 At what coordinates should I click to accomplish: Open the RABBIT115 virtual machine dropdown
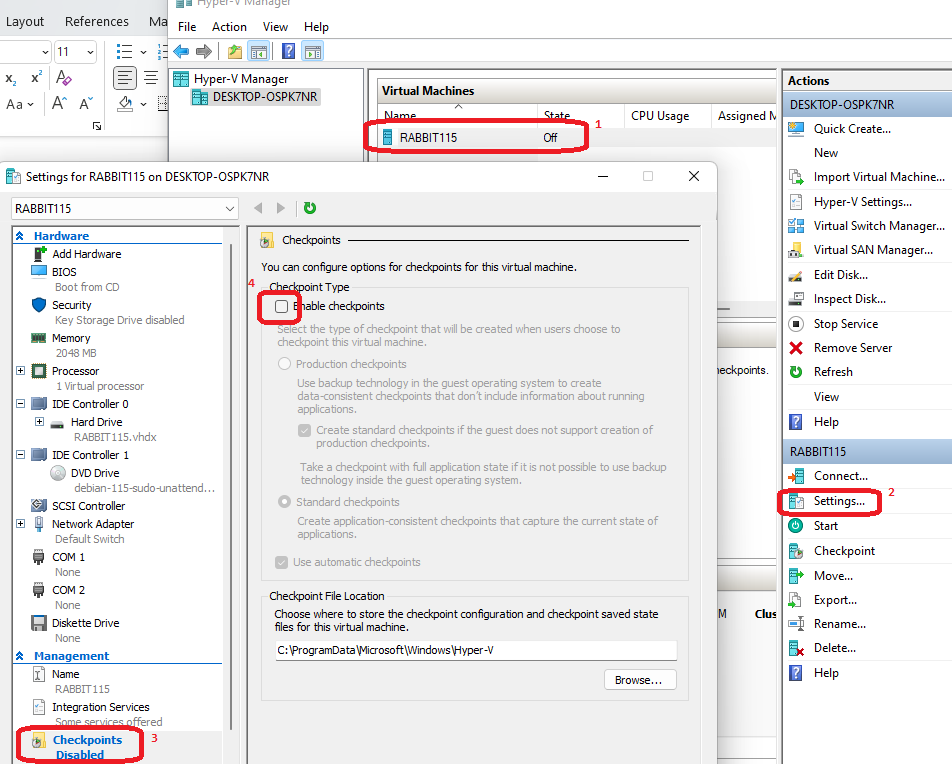click(x=124, y=208)
